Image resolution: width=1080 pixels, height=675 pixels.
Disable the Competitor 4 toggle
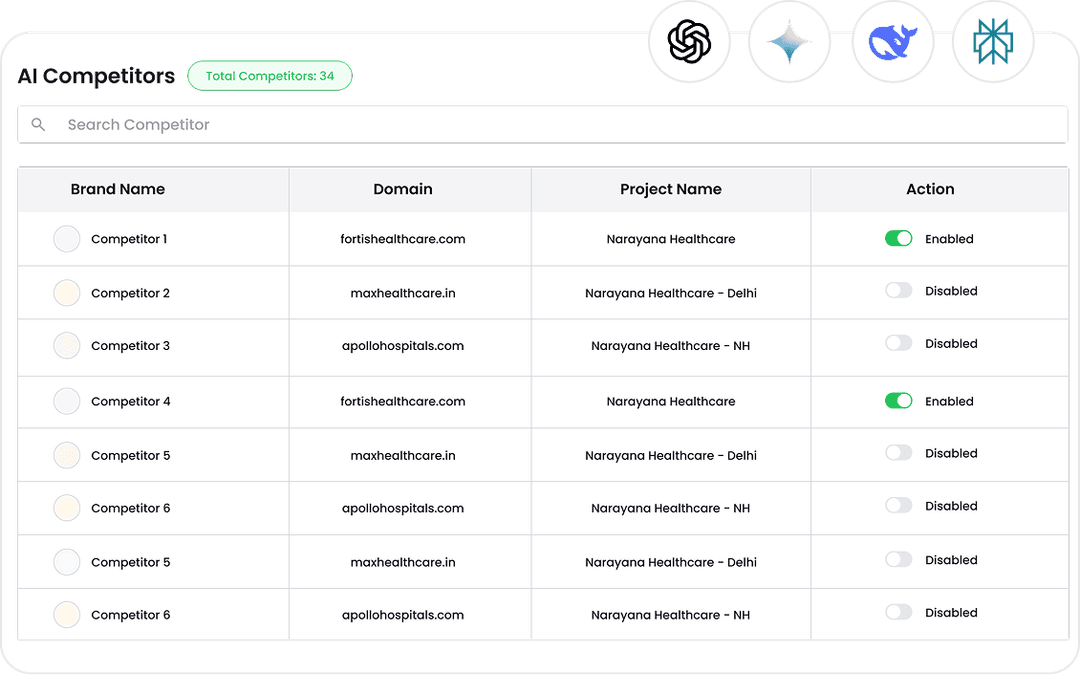coord(898,400)
